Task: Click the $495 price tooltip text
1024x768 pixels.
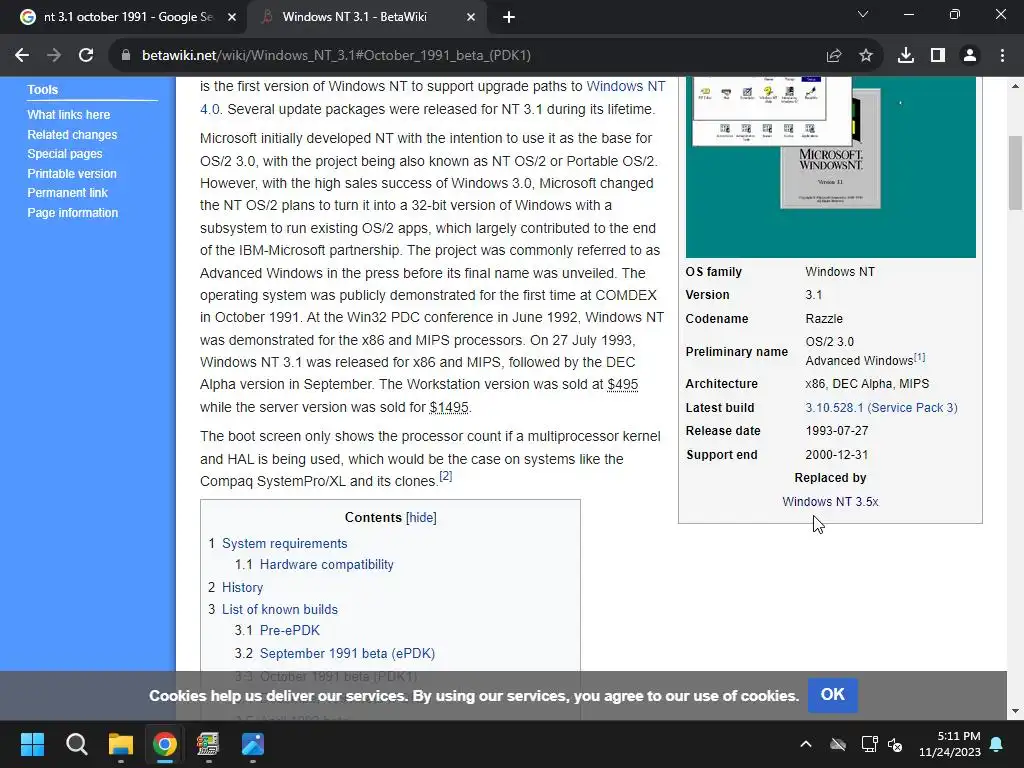Action: click(x=622, y=384)
